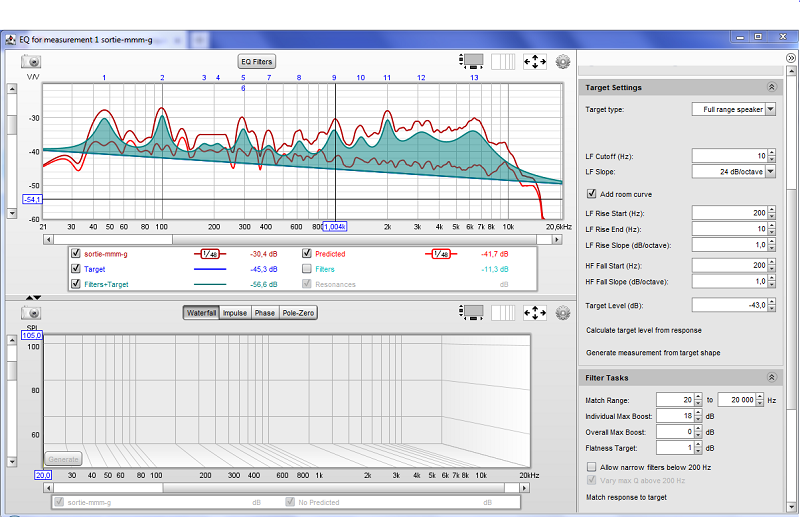Switch to the Impulse tab
The width and height of the screenshot is (800, 517).
point(235,313)
